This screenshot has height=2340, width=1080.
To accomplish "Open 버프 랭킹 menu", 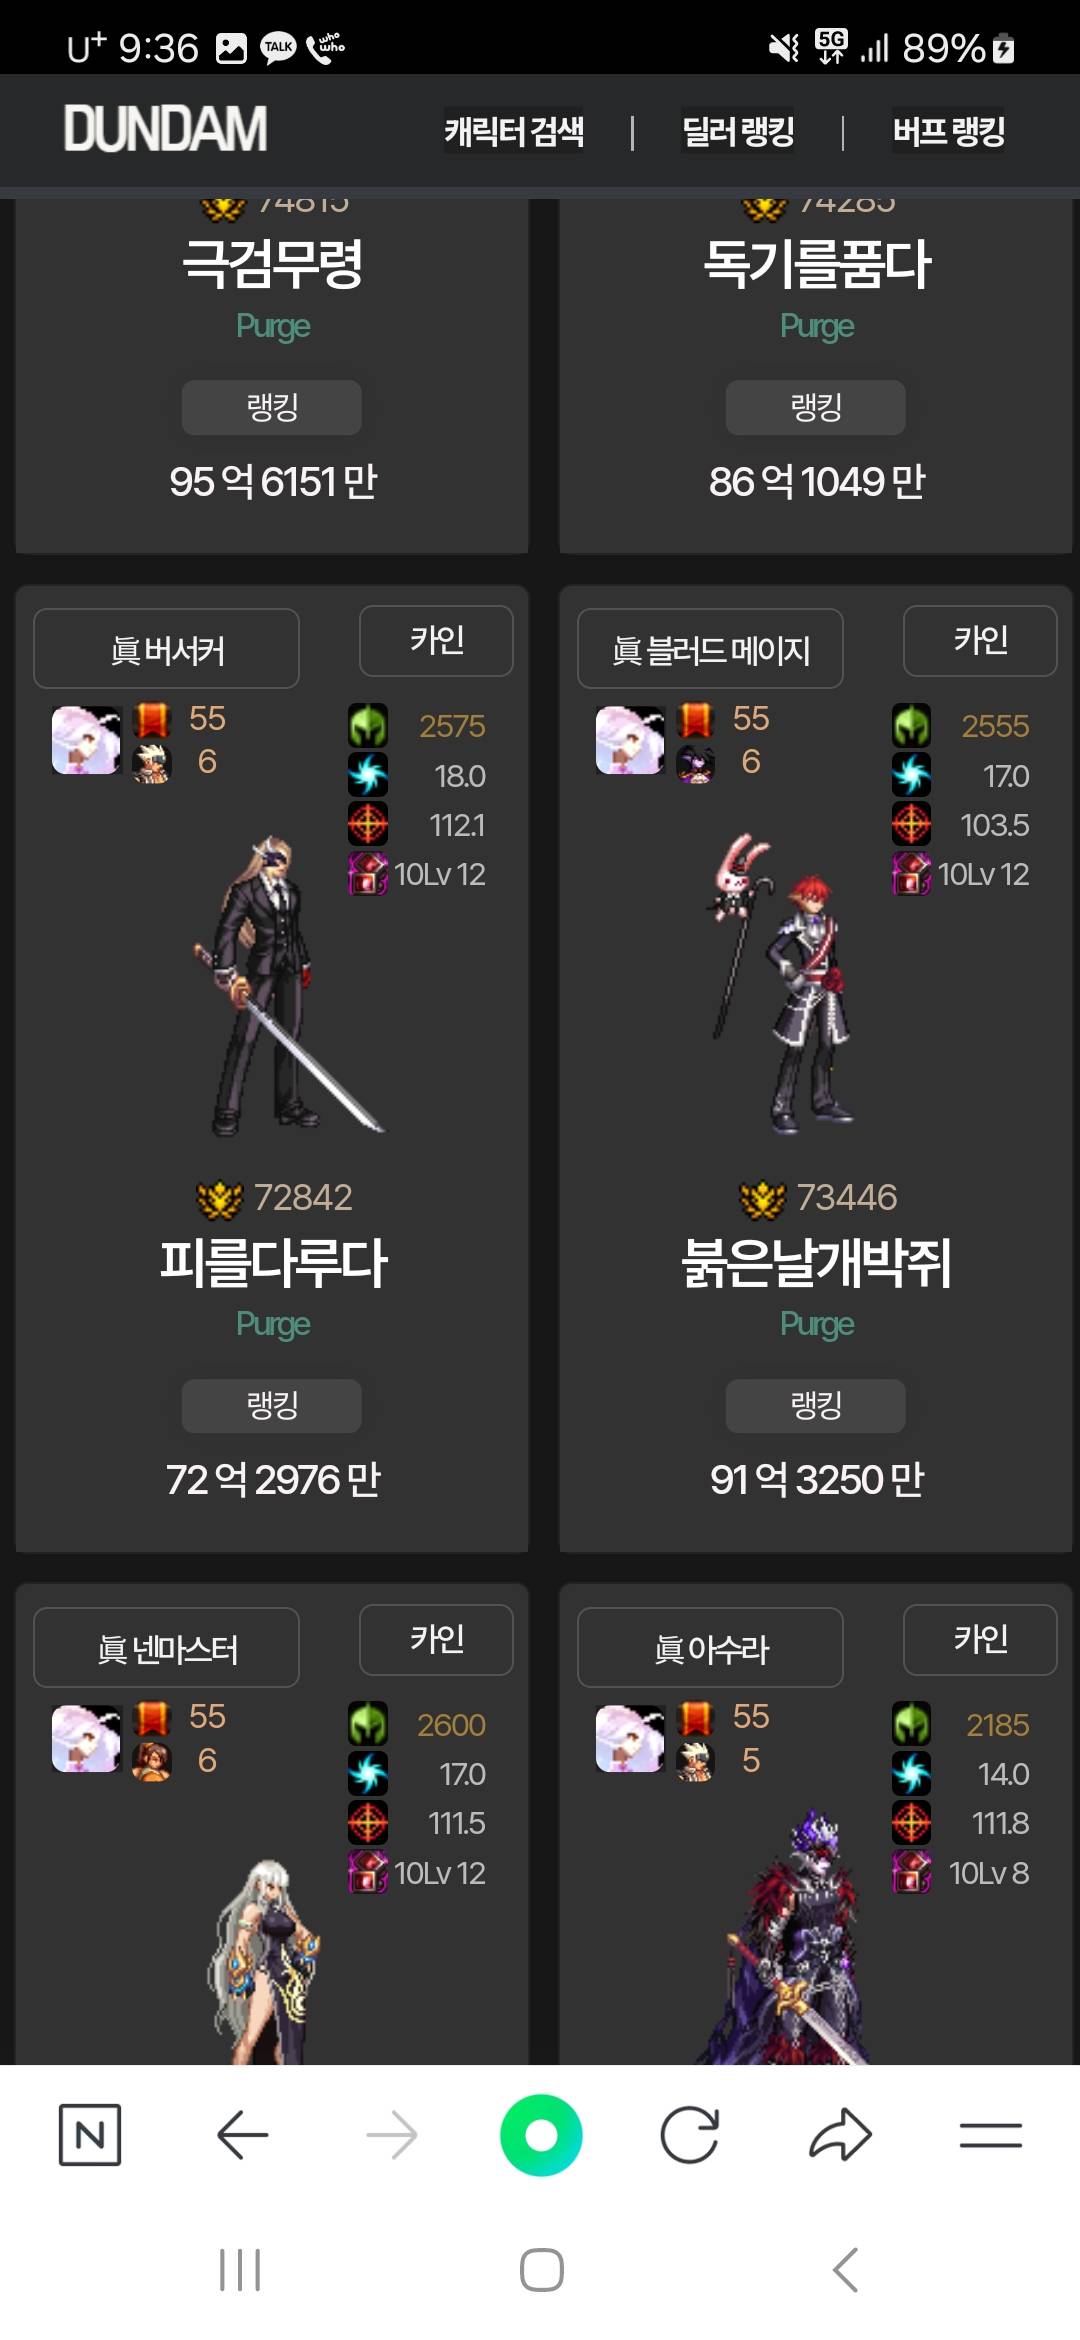I will (948, 131).
